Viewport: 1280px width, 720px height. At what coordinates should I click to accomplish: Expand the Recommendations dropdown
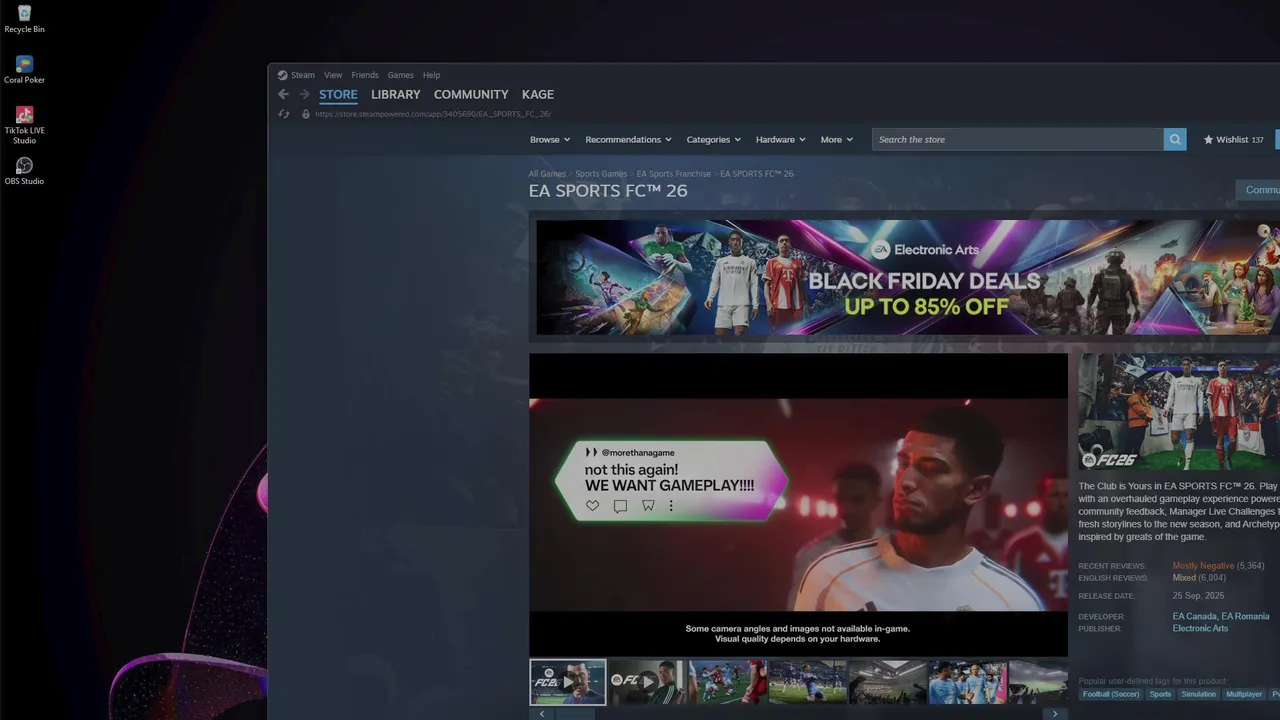628,140
